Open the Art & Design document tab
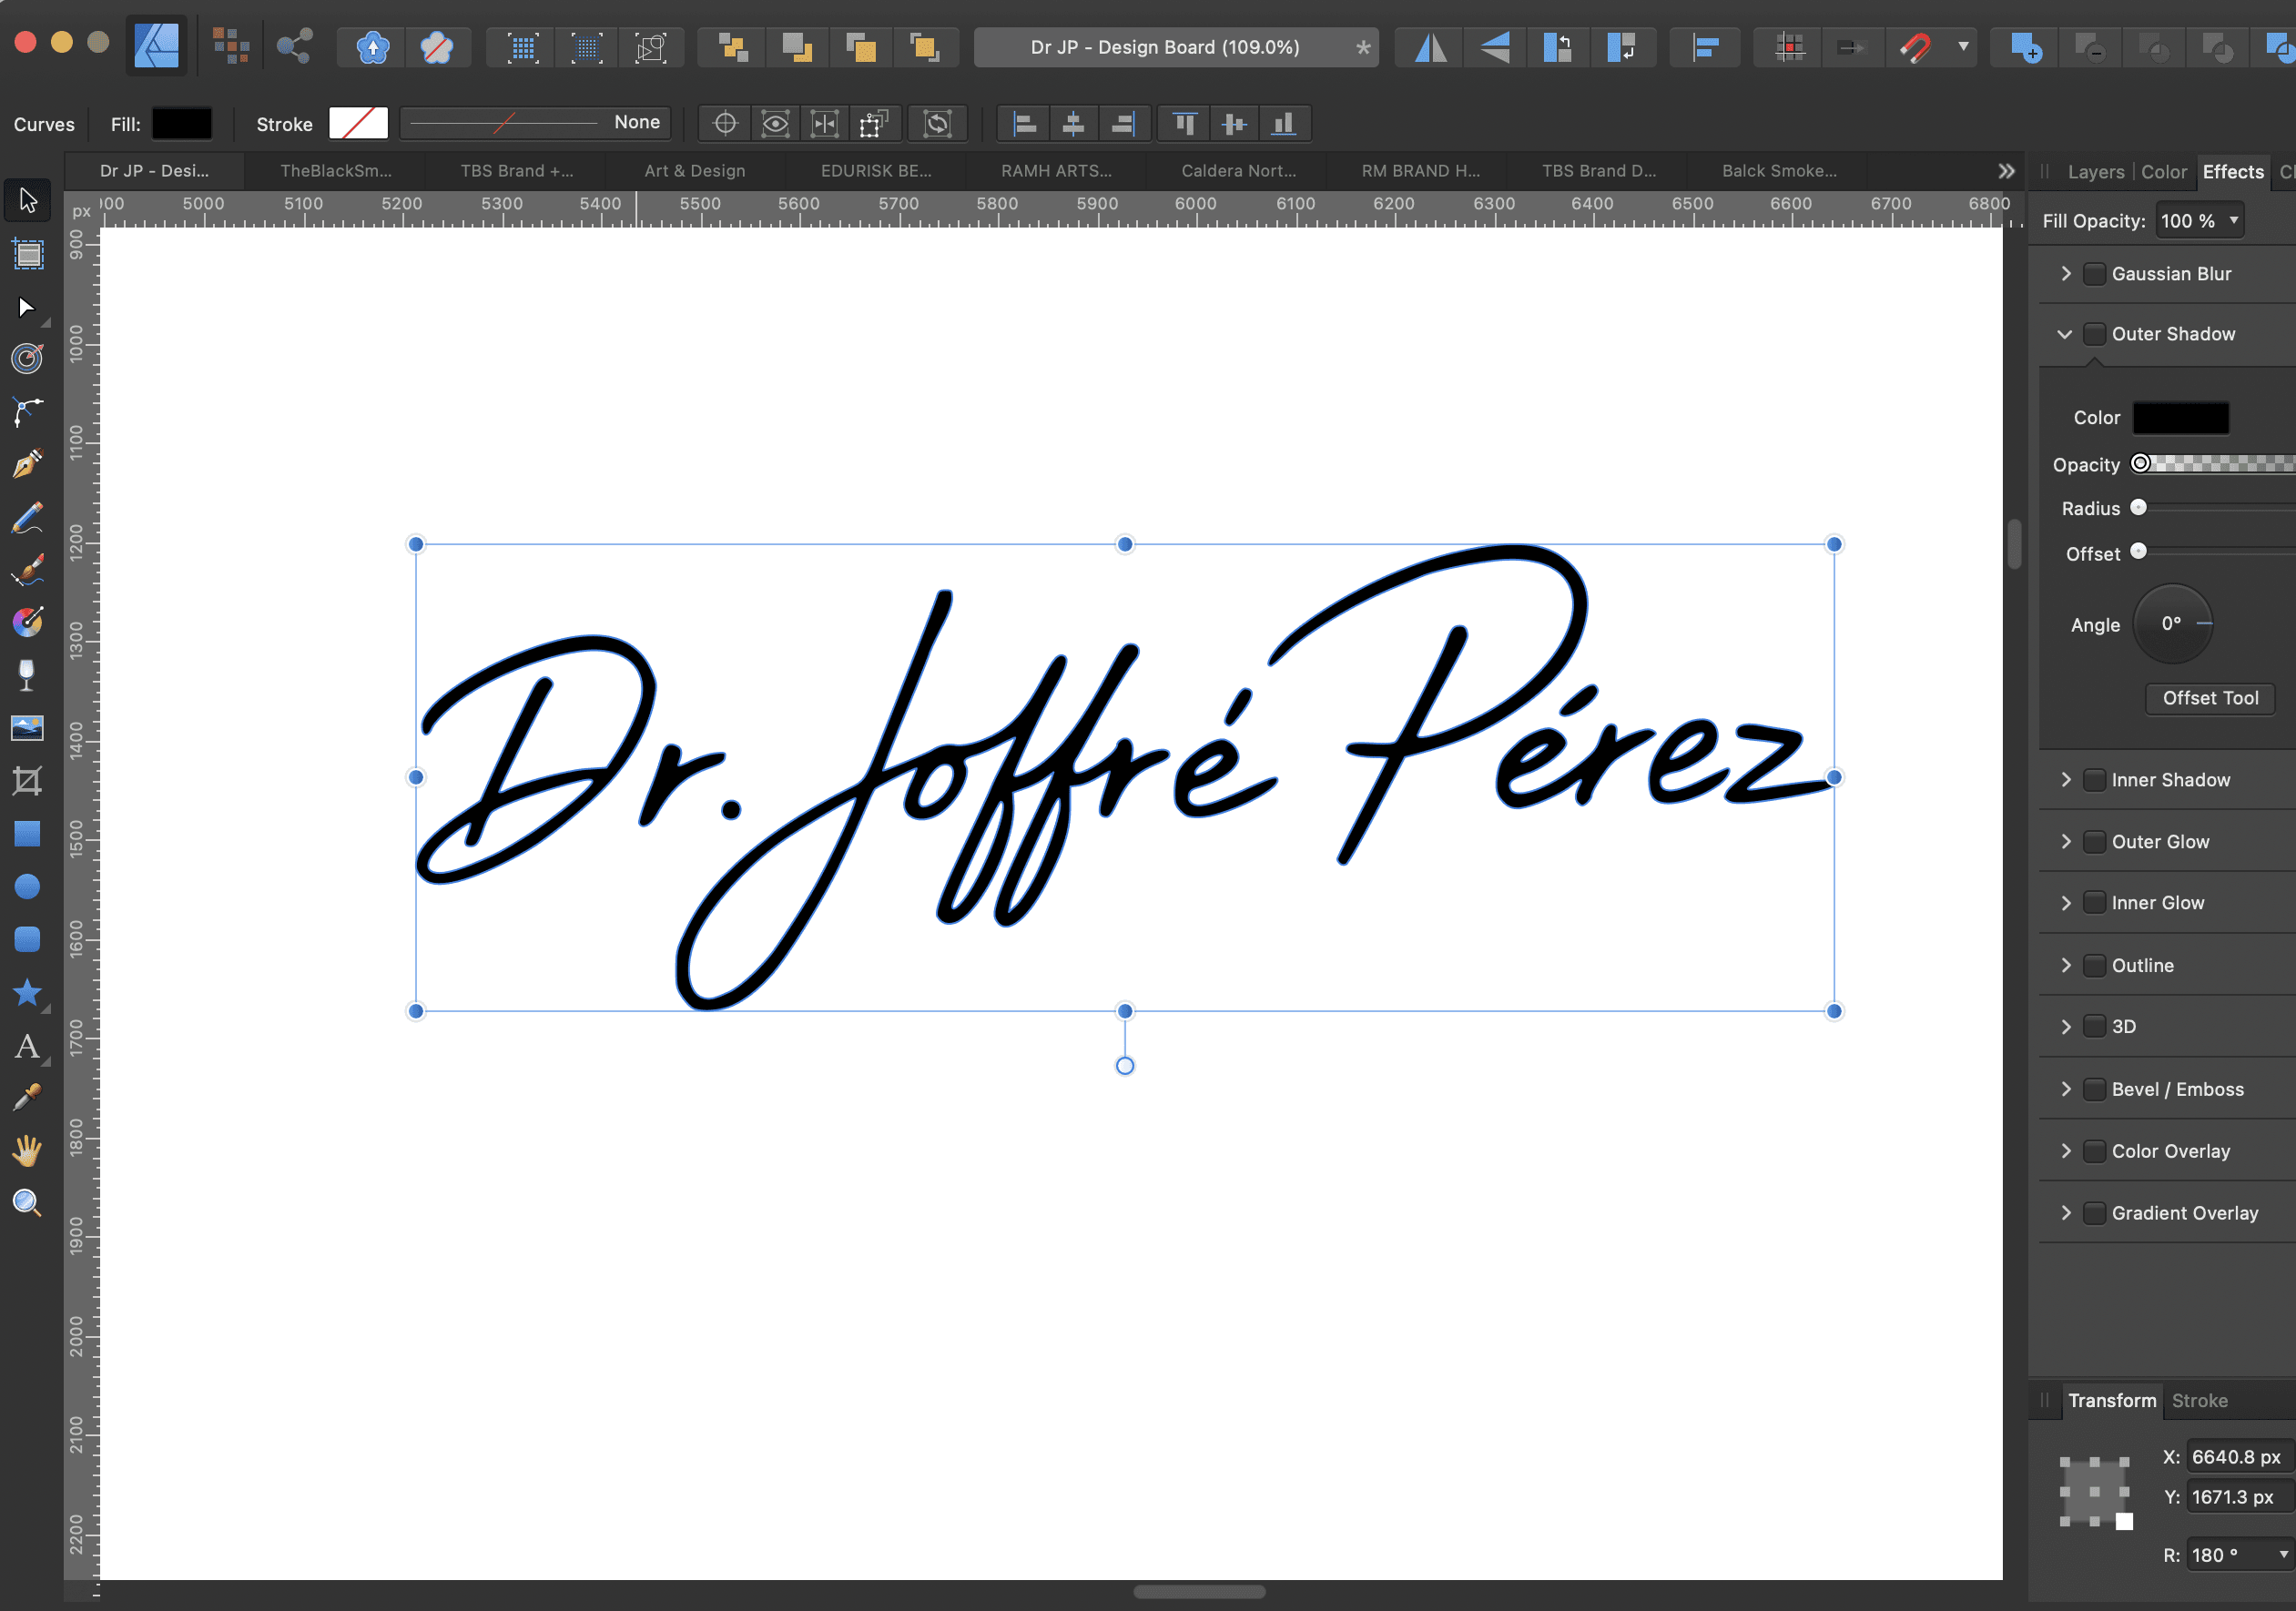The image size is (2296, 1611). pos(694,171)
